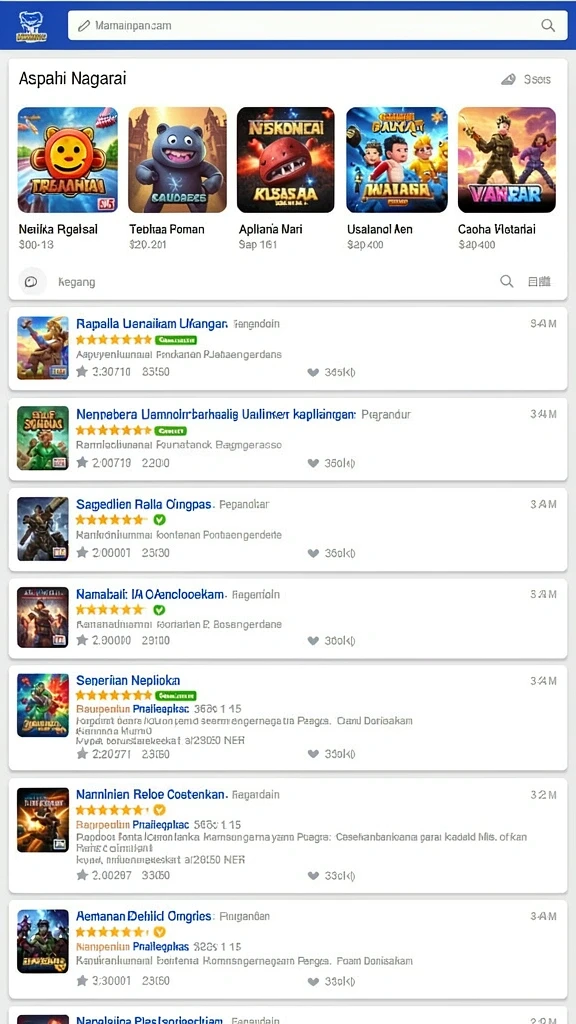Viewport: 576px width, 1024px height.
Task: Click the yellow star rating on Senerlian Neplioka
Action: point(114,696)
